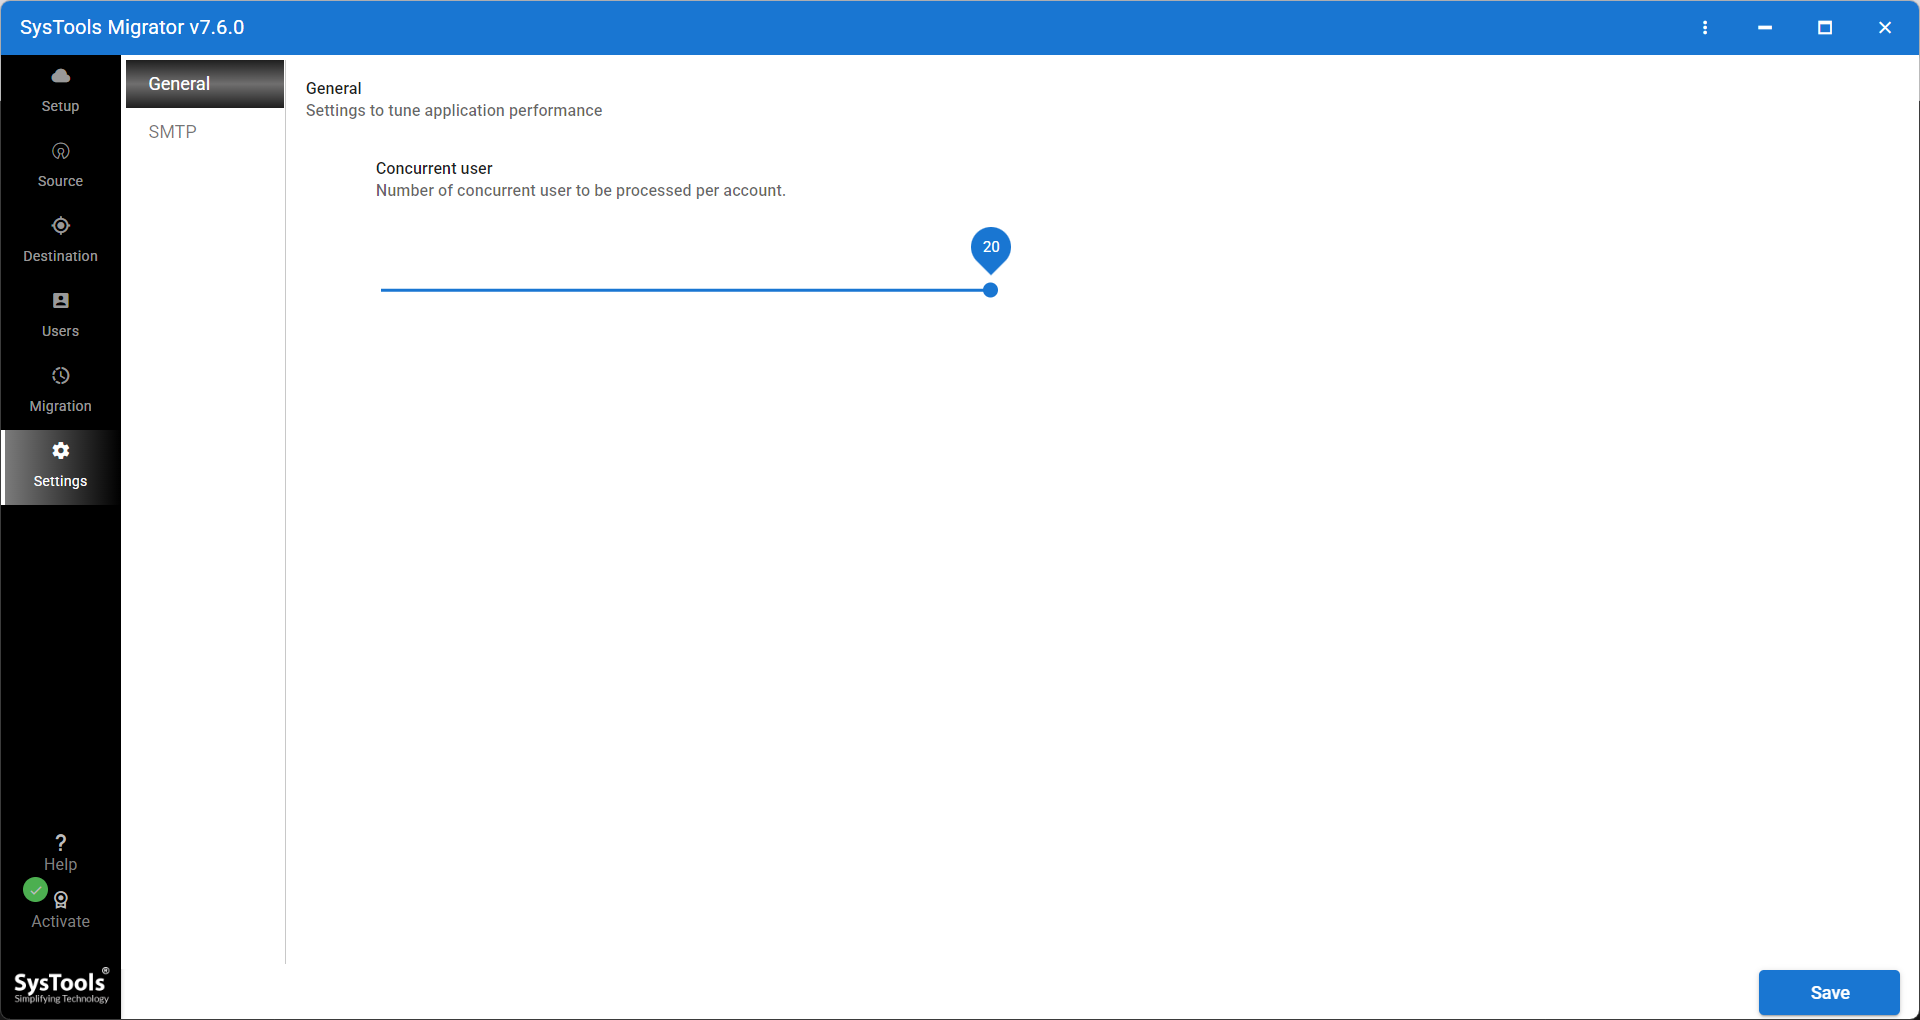Screen dimensions: 1920x1020
Task: Click the green activation status checkmark
Action: pos(35,890)
